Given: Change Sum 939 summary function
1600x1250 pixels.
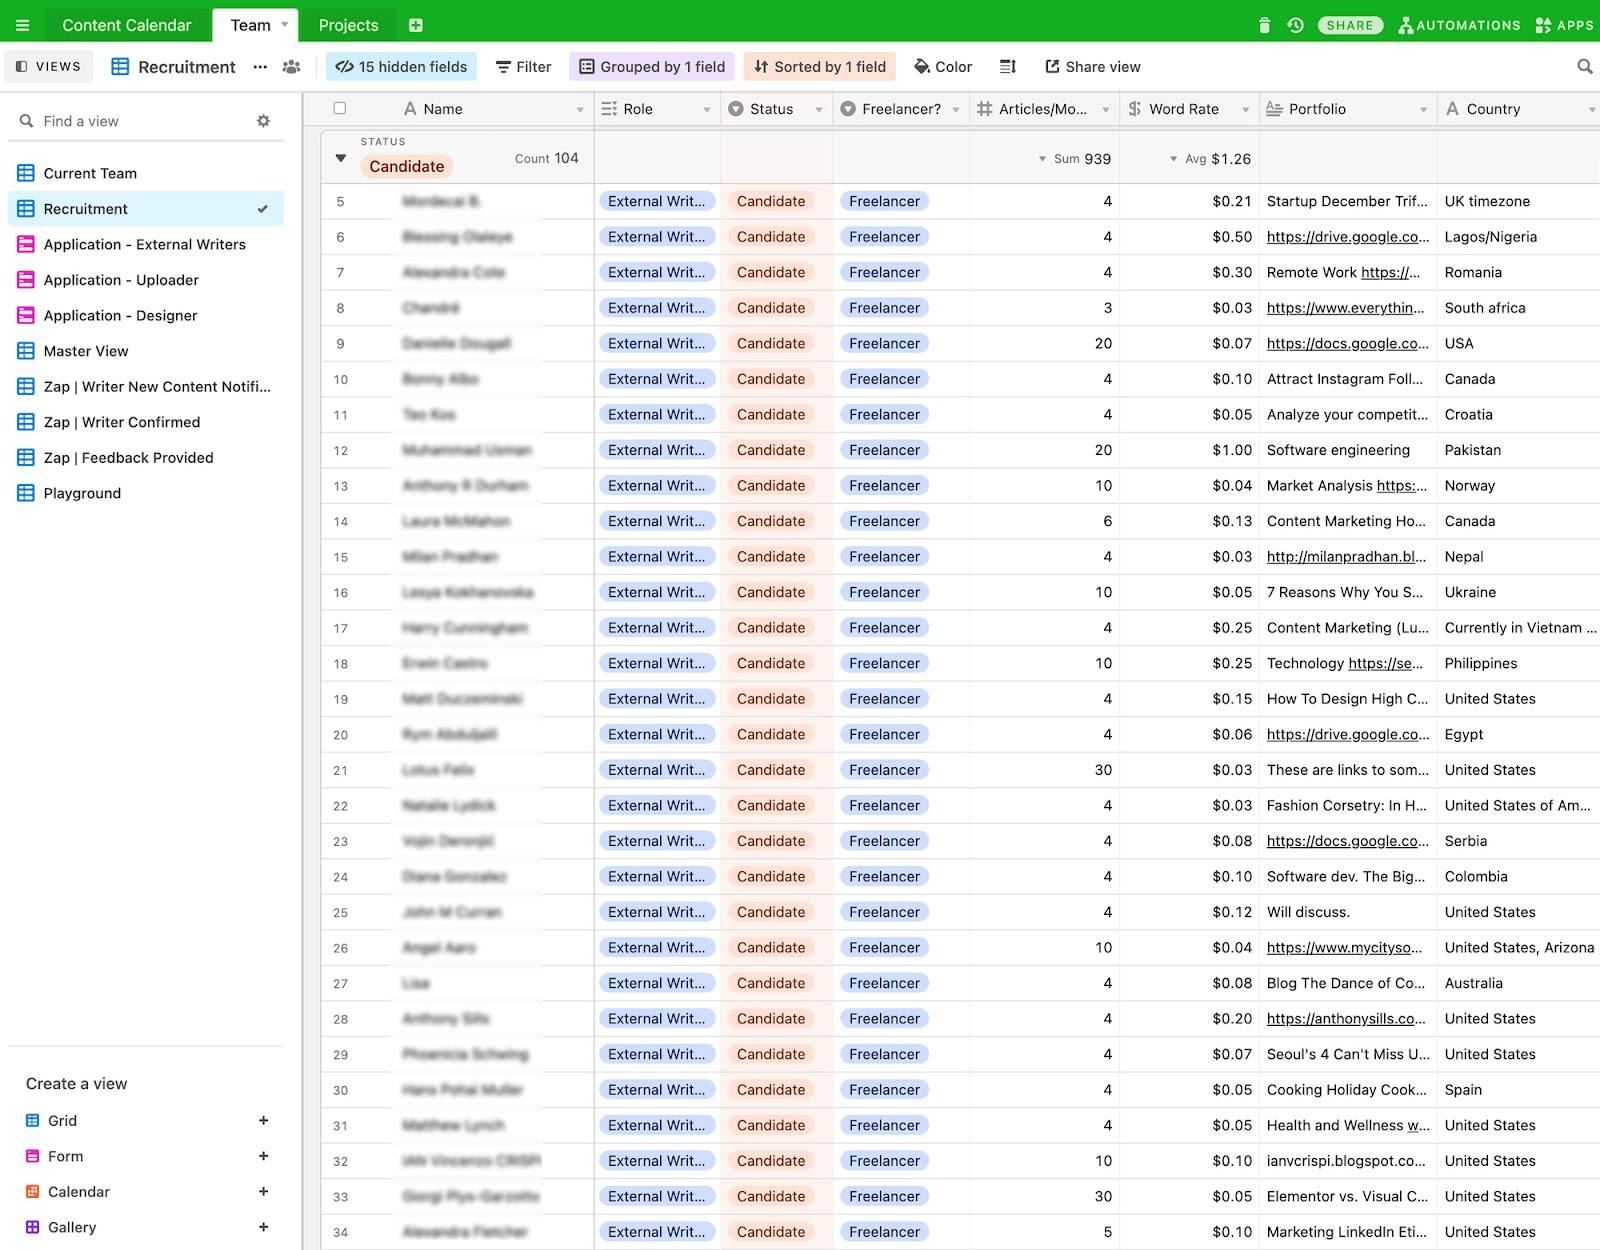Looking at the screenshot, I should 1074,159.
